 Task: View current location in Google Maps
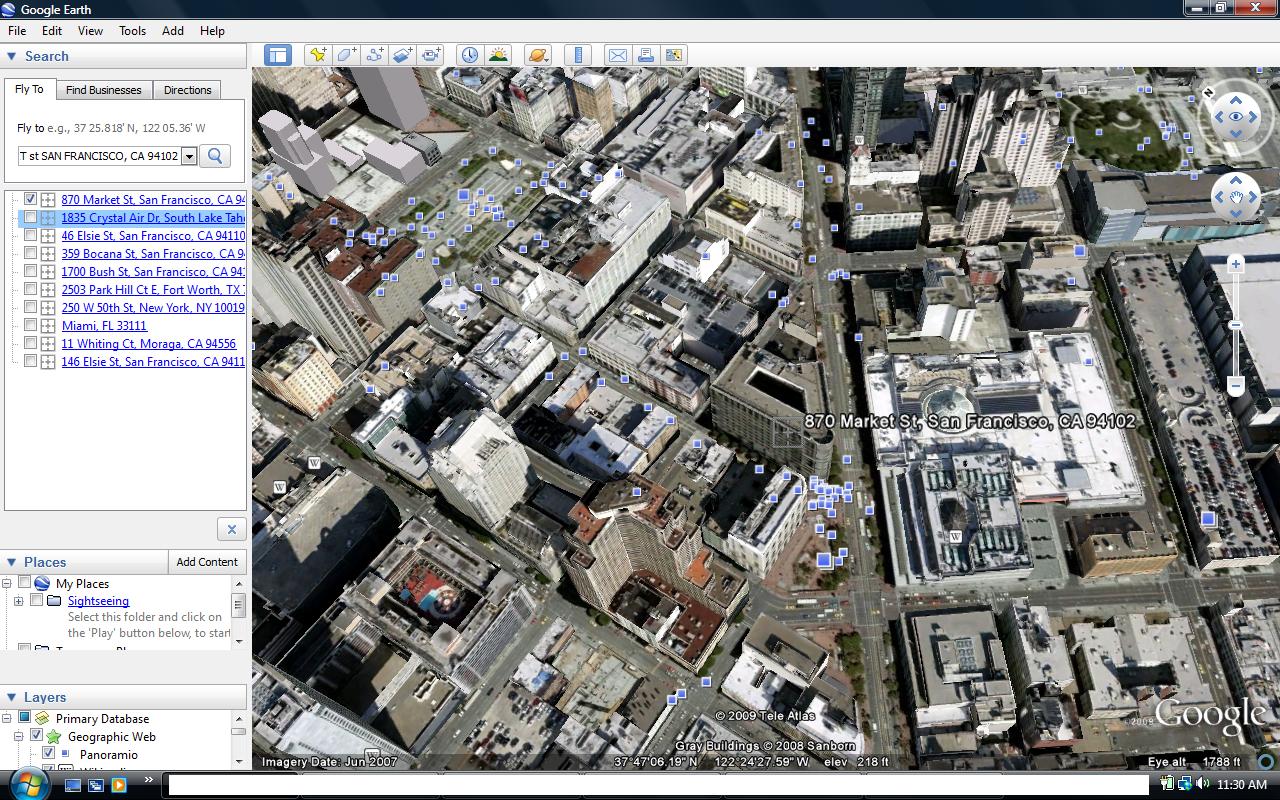pos(674,55)
